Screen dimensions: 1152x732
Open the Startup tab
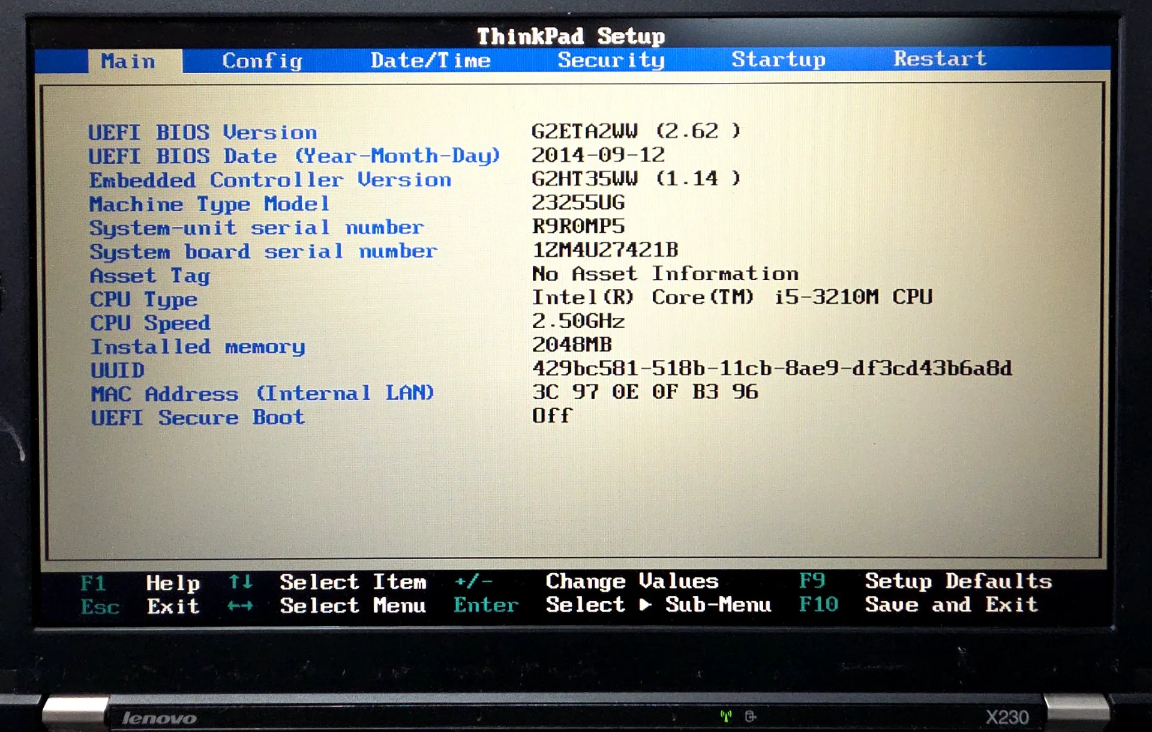tap(778, 60)
